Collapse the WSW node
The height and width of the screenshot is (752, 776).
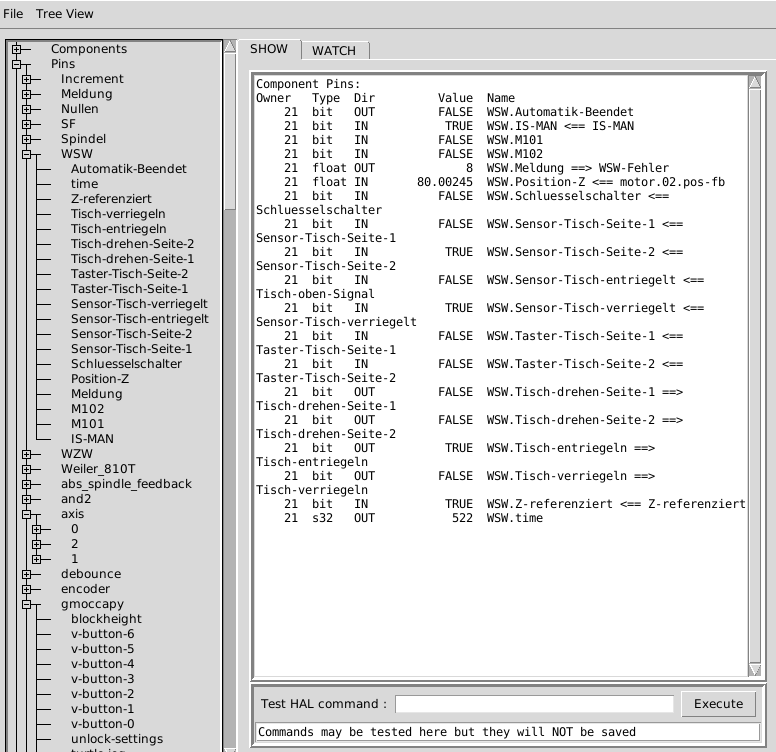point(26,154)
